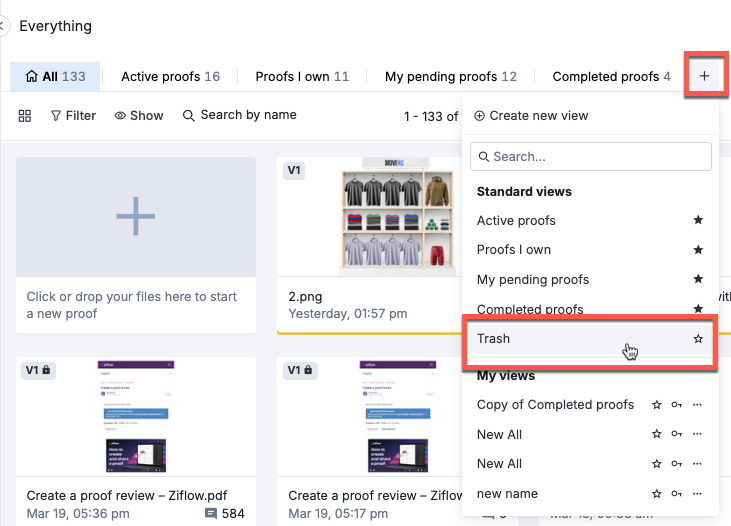731x526 pixels.
Task: Favorite the Trash view star
Action: tap(698, 339)
